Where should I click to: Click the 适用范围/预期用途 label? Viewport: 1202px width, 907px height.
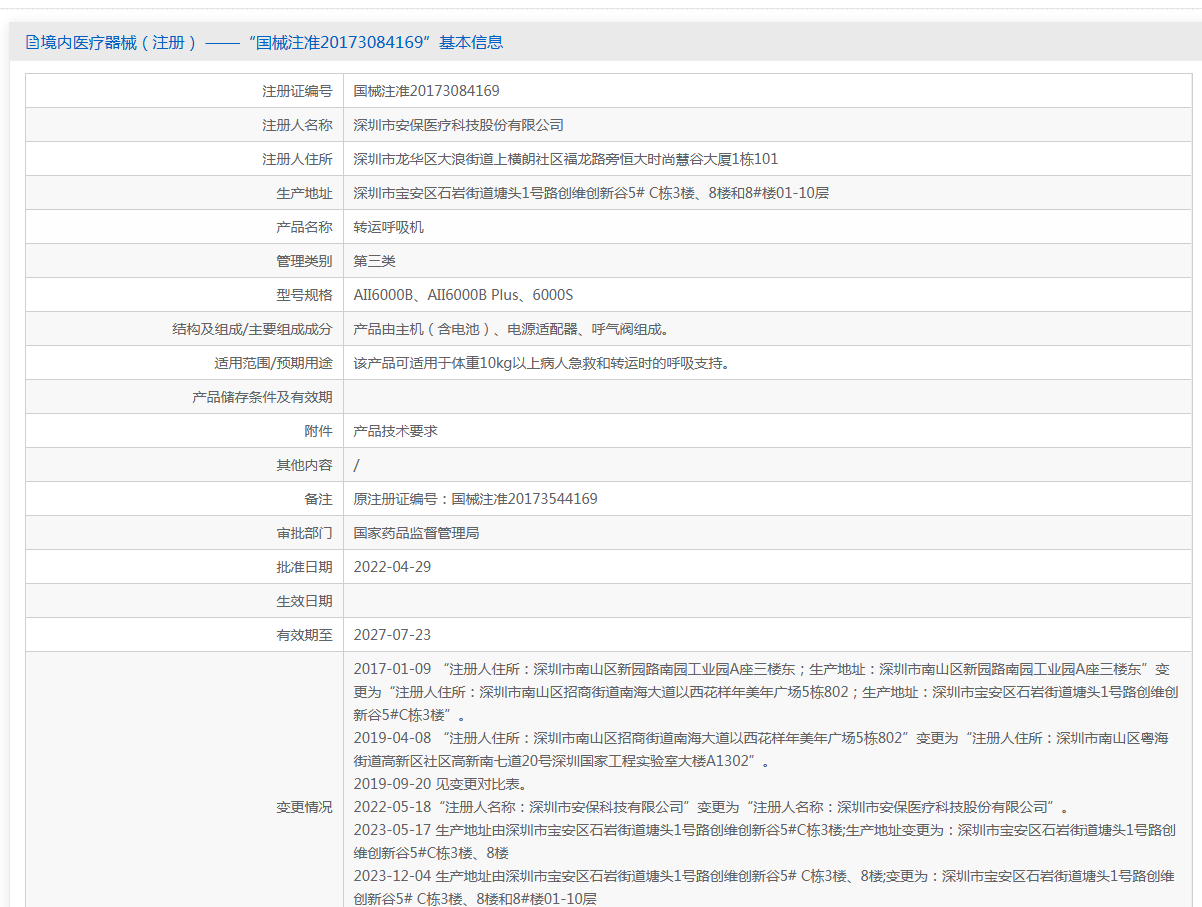coord(273,363)
